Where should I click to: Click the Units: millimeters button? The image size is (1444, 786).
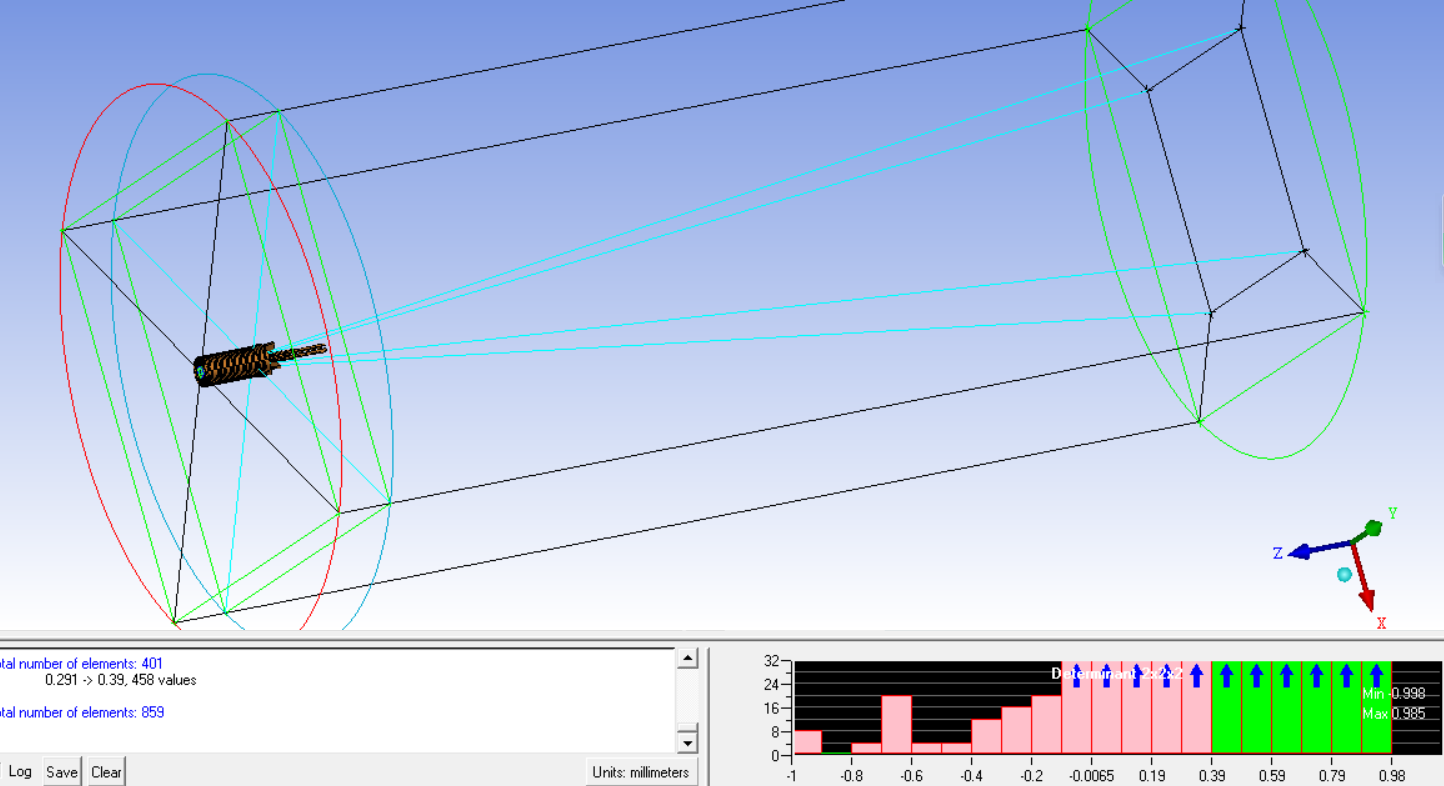pyautogui.click(x=641, y=771)
